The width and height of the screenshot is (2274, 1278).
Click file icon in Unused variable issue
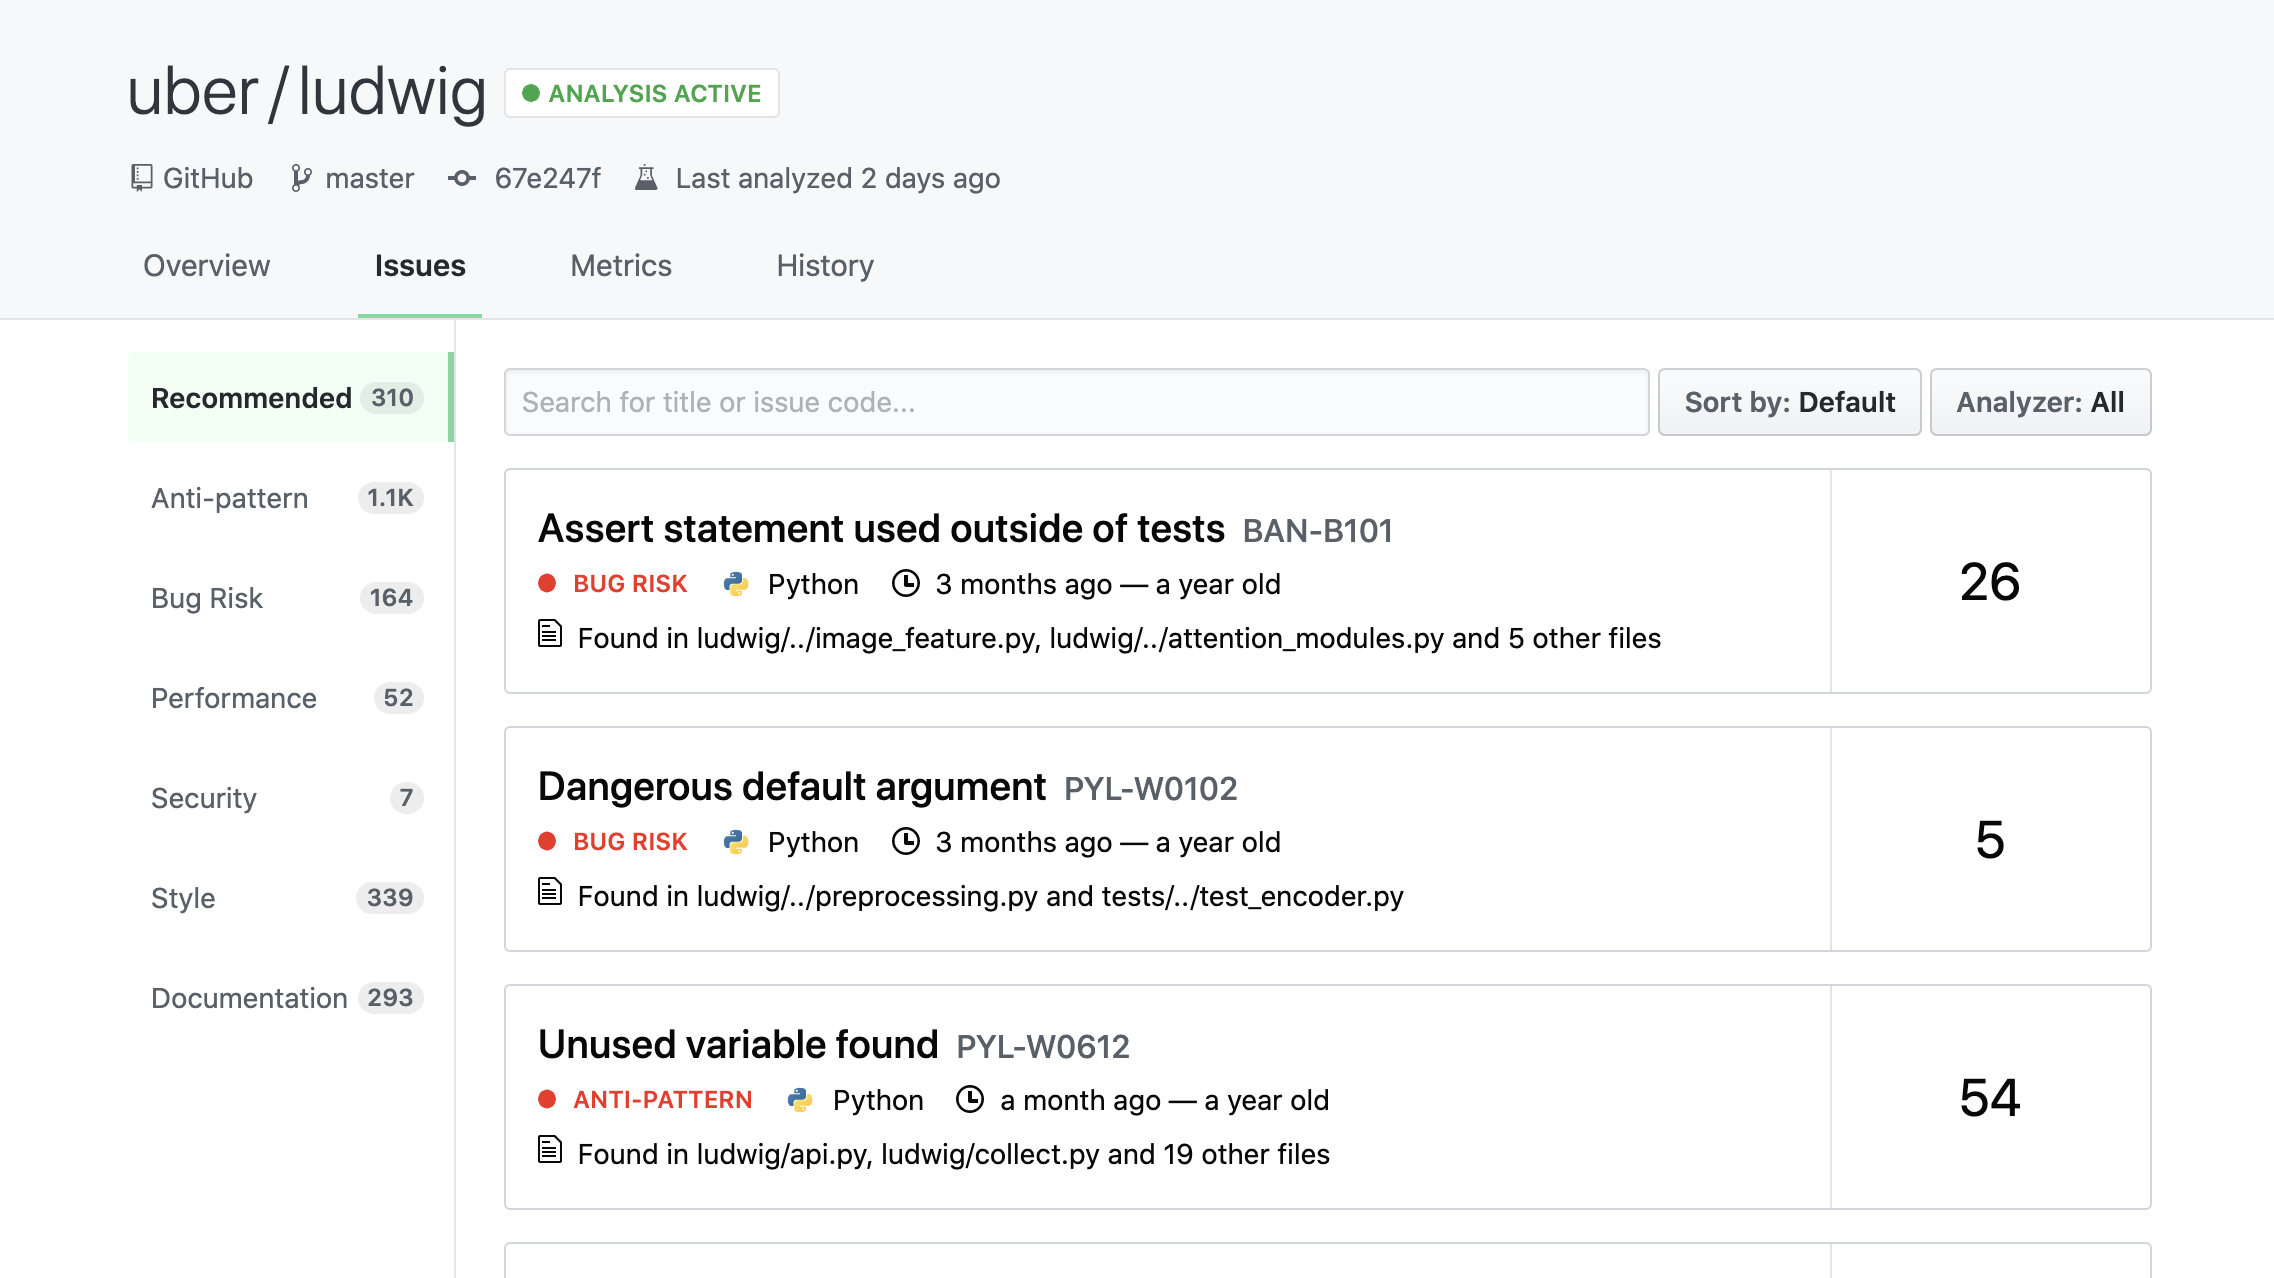click(550, 1150)
